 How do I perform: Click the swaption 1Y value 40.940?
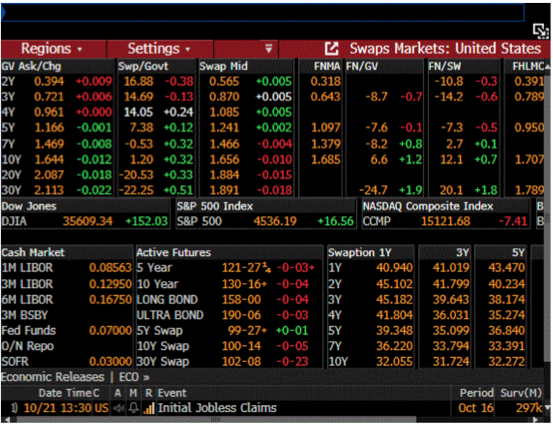[394, 268]
